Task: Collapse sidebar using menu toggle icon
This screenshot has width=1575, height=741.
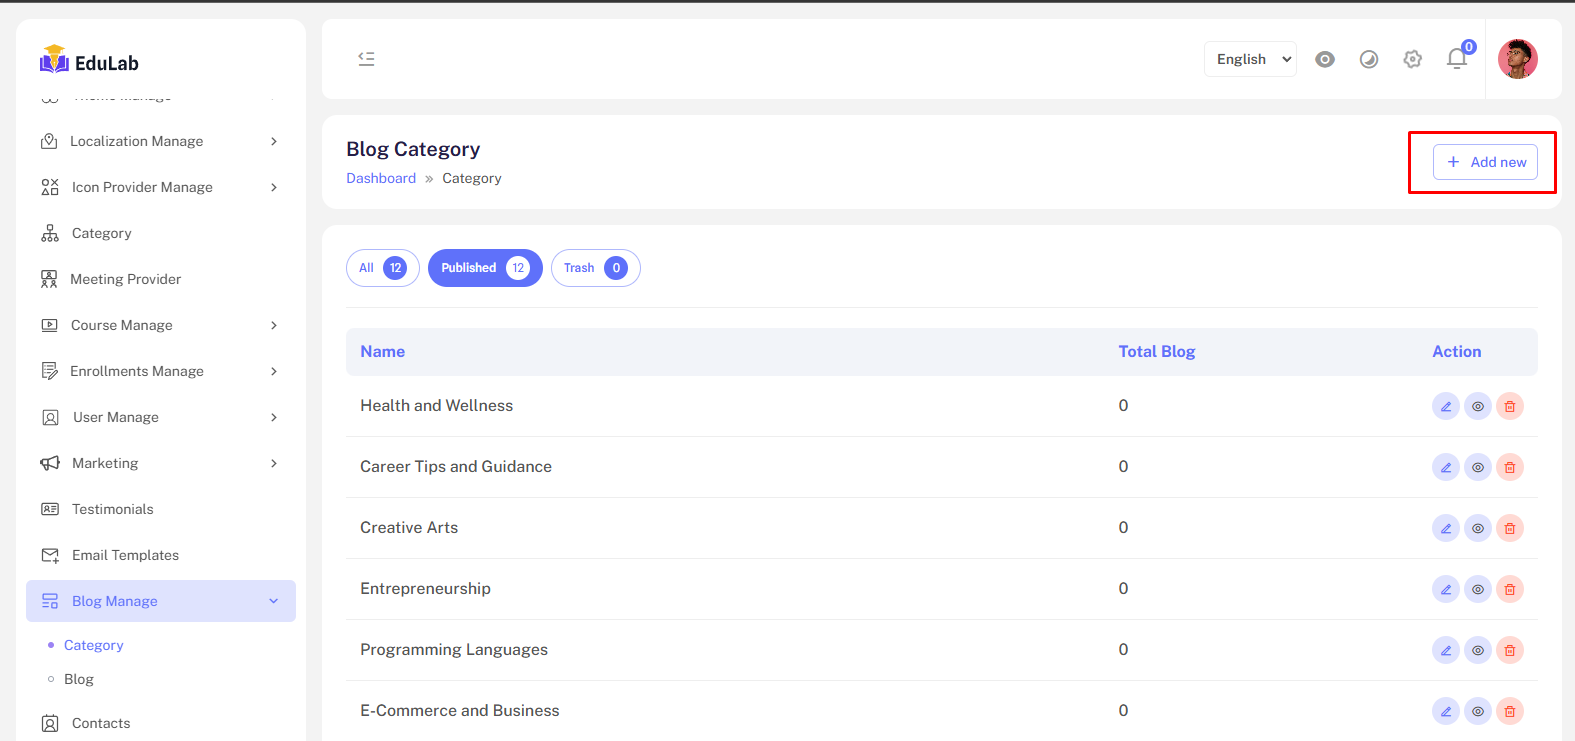Action: click(366, 59)
